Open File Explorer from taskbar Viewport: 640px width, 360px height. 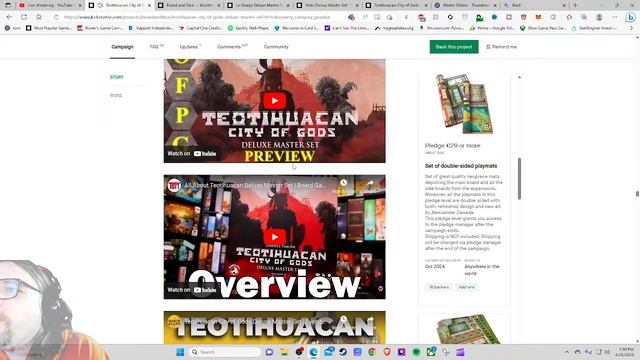[x=284, y=352]
